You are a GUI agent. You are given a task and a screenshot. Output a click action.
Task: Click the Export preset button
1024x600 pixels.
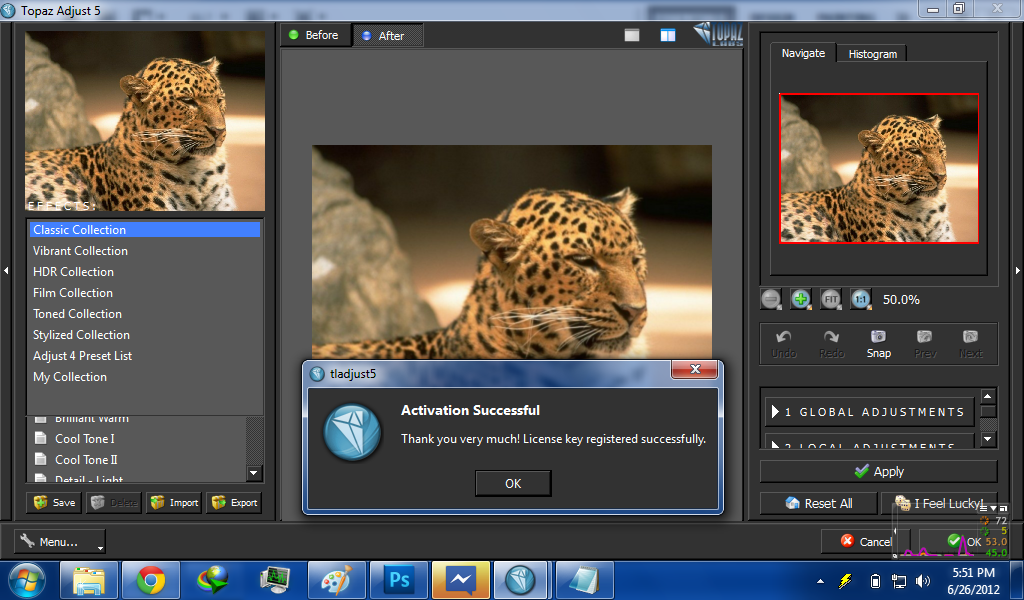pyautogui.click(x=234, y=503)
